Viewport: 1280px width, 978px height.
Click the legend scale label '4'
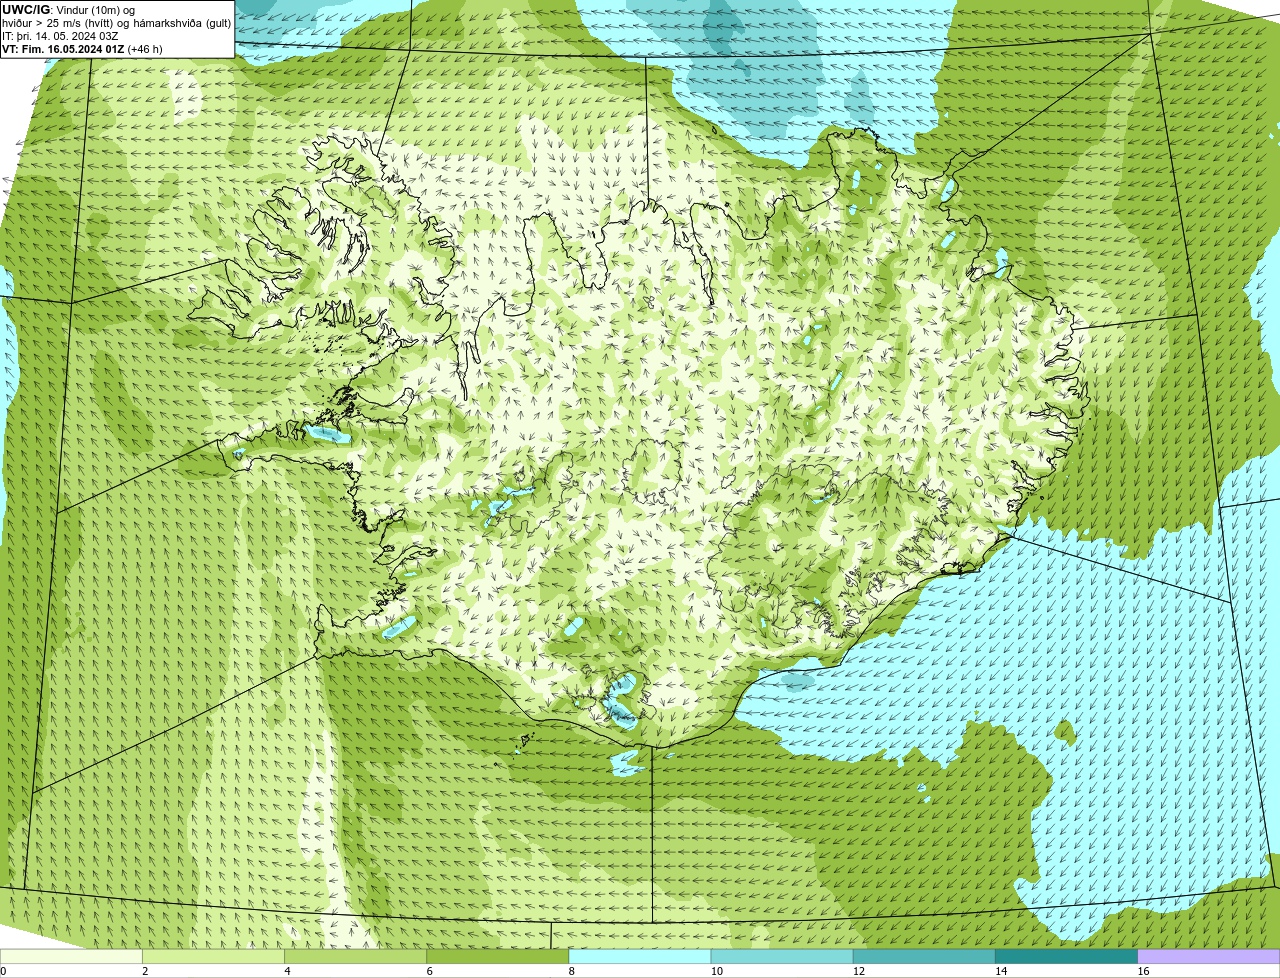(x=287, y=971)
